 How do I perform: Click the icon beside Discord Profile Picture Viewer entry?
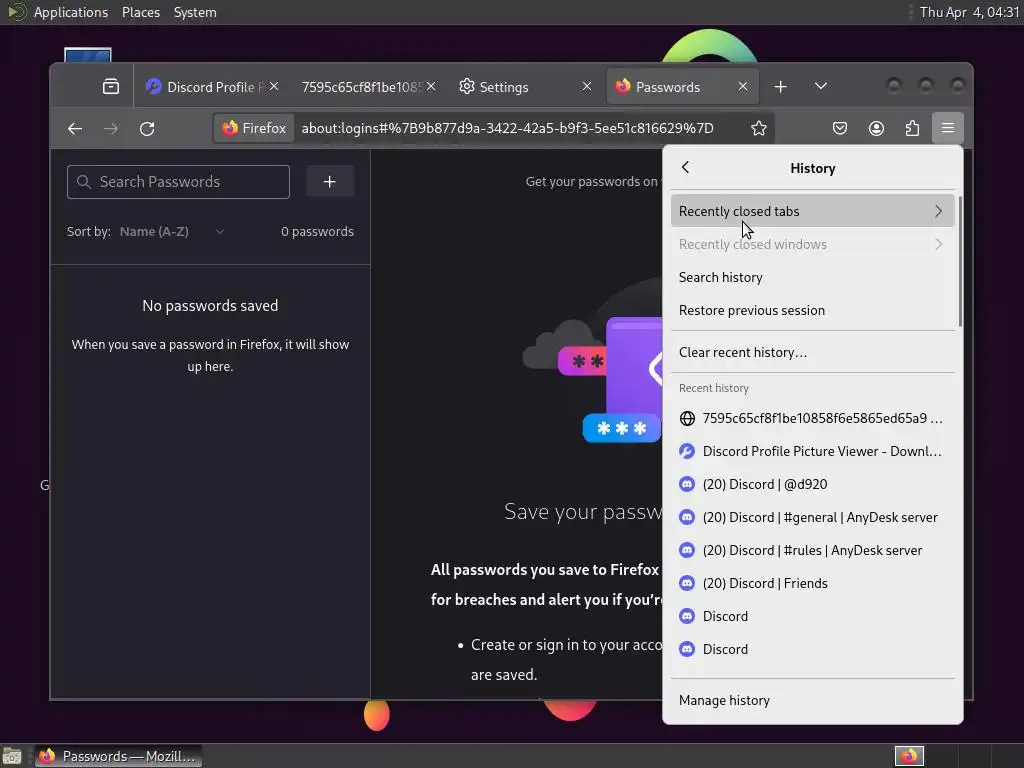tap(687, 451)
